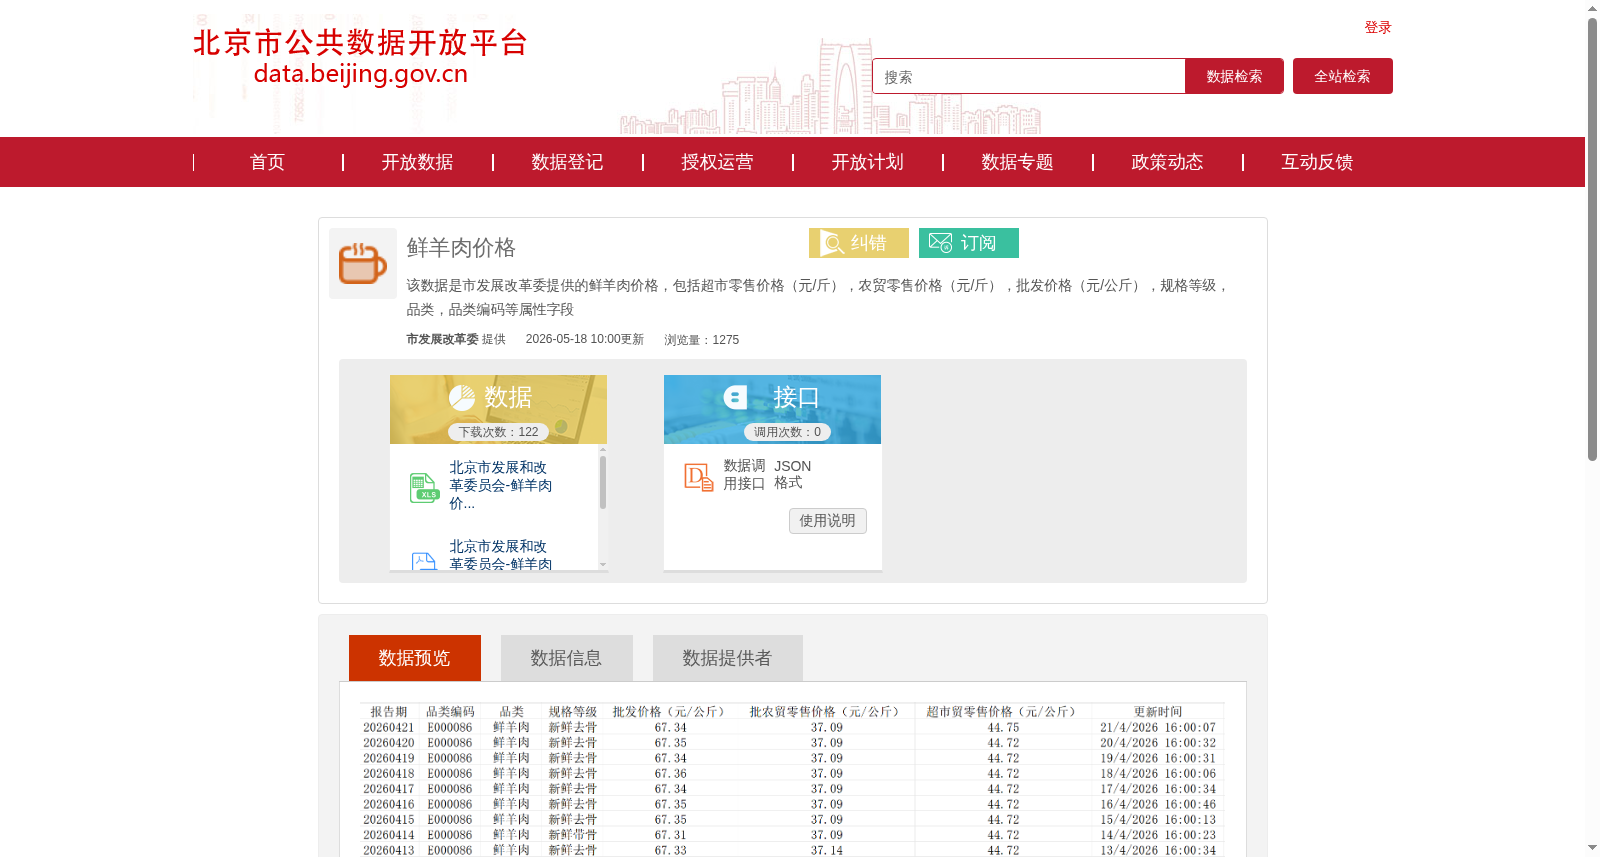The width and height of the screenshot is (1600, 857).
Task: Click the 规格等级 column header
Action: [x=573, y=712]
